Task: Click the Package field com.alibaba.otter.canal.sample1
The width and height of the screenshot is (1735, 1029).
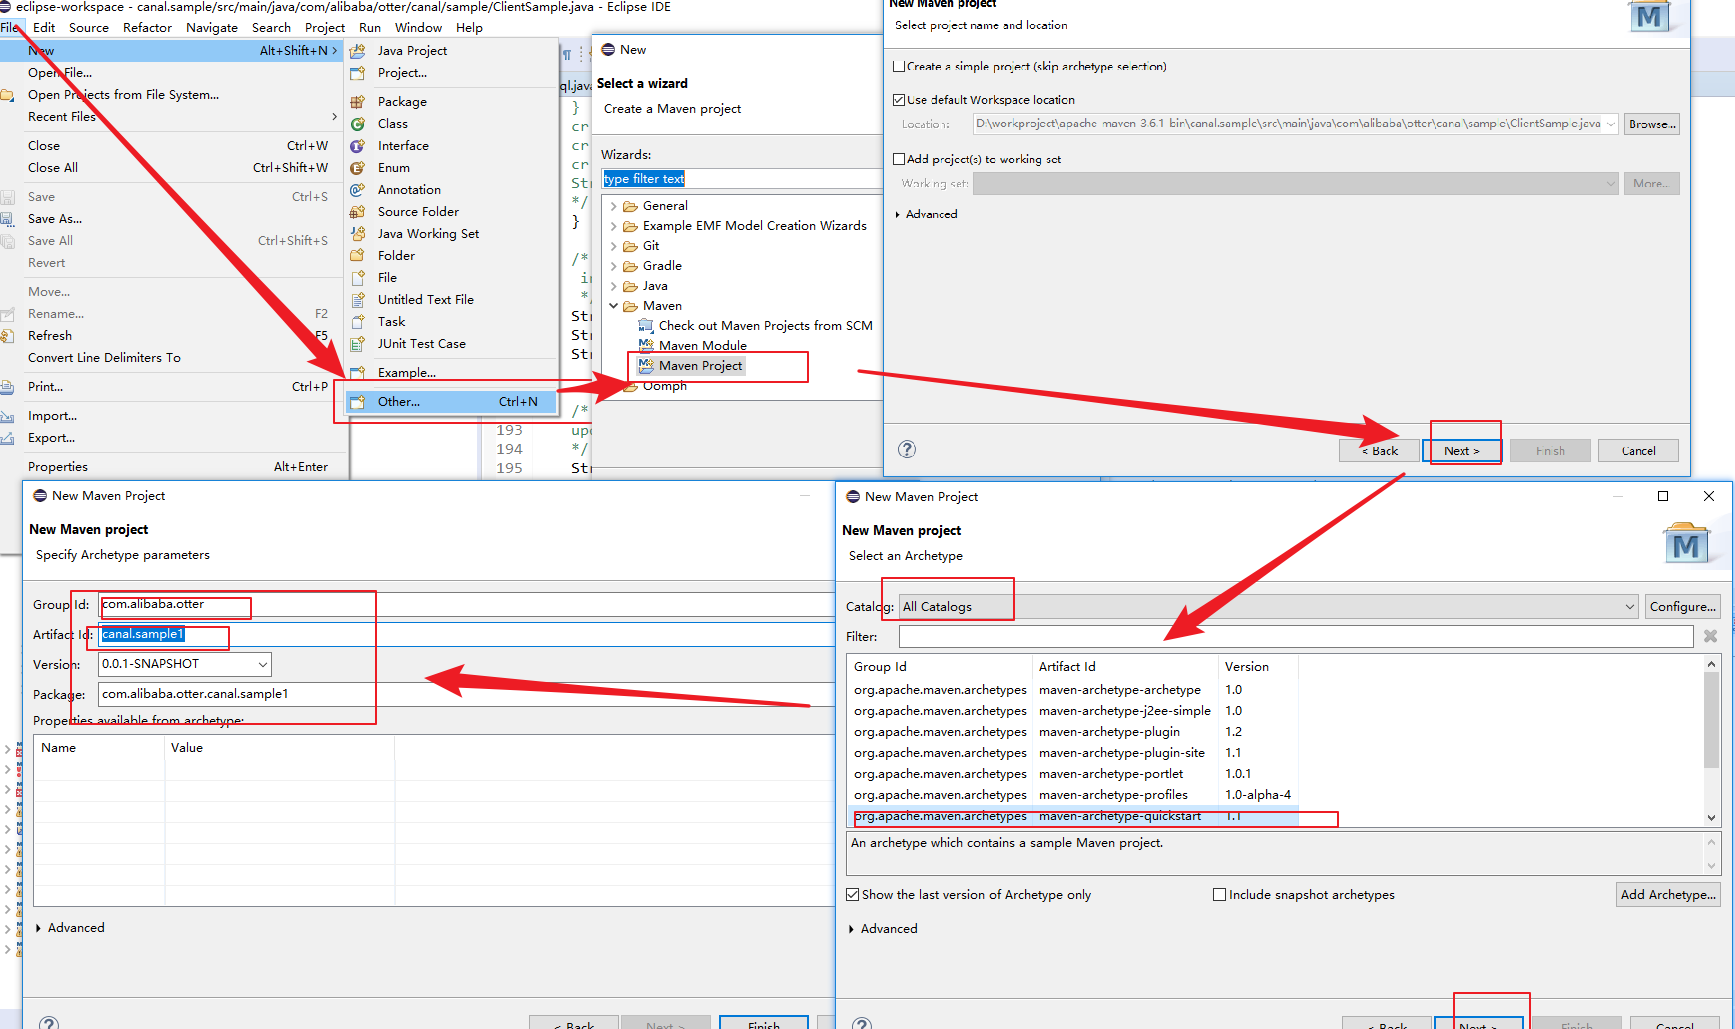Action: tap(466, 694)
